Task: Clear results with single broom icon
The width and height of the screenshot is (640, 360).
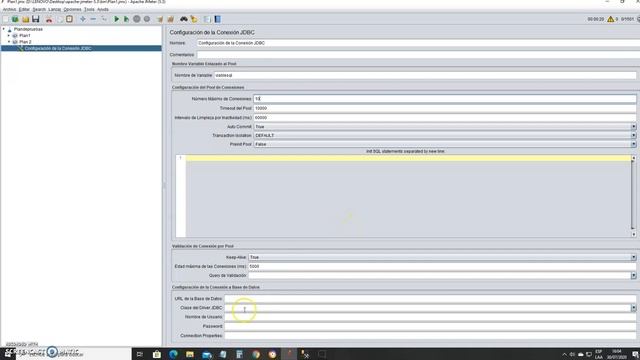Action: (x=160, y=19)
